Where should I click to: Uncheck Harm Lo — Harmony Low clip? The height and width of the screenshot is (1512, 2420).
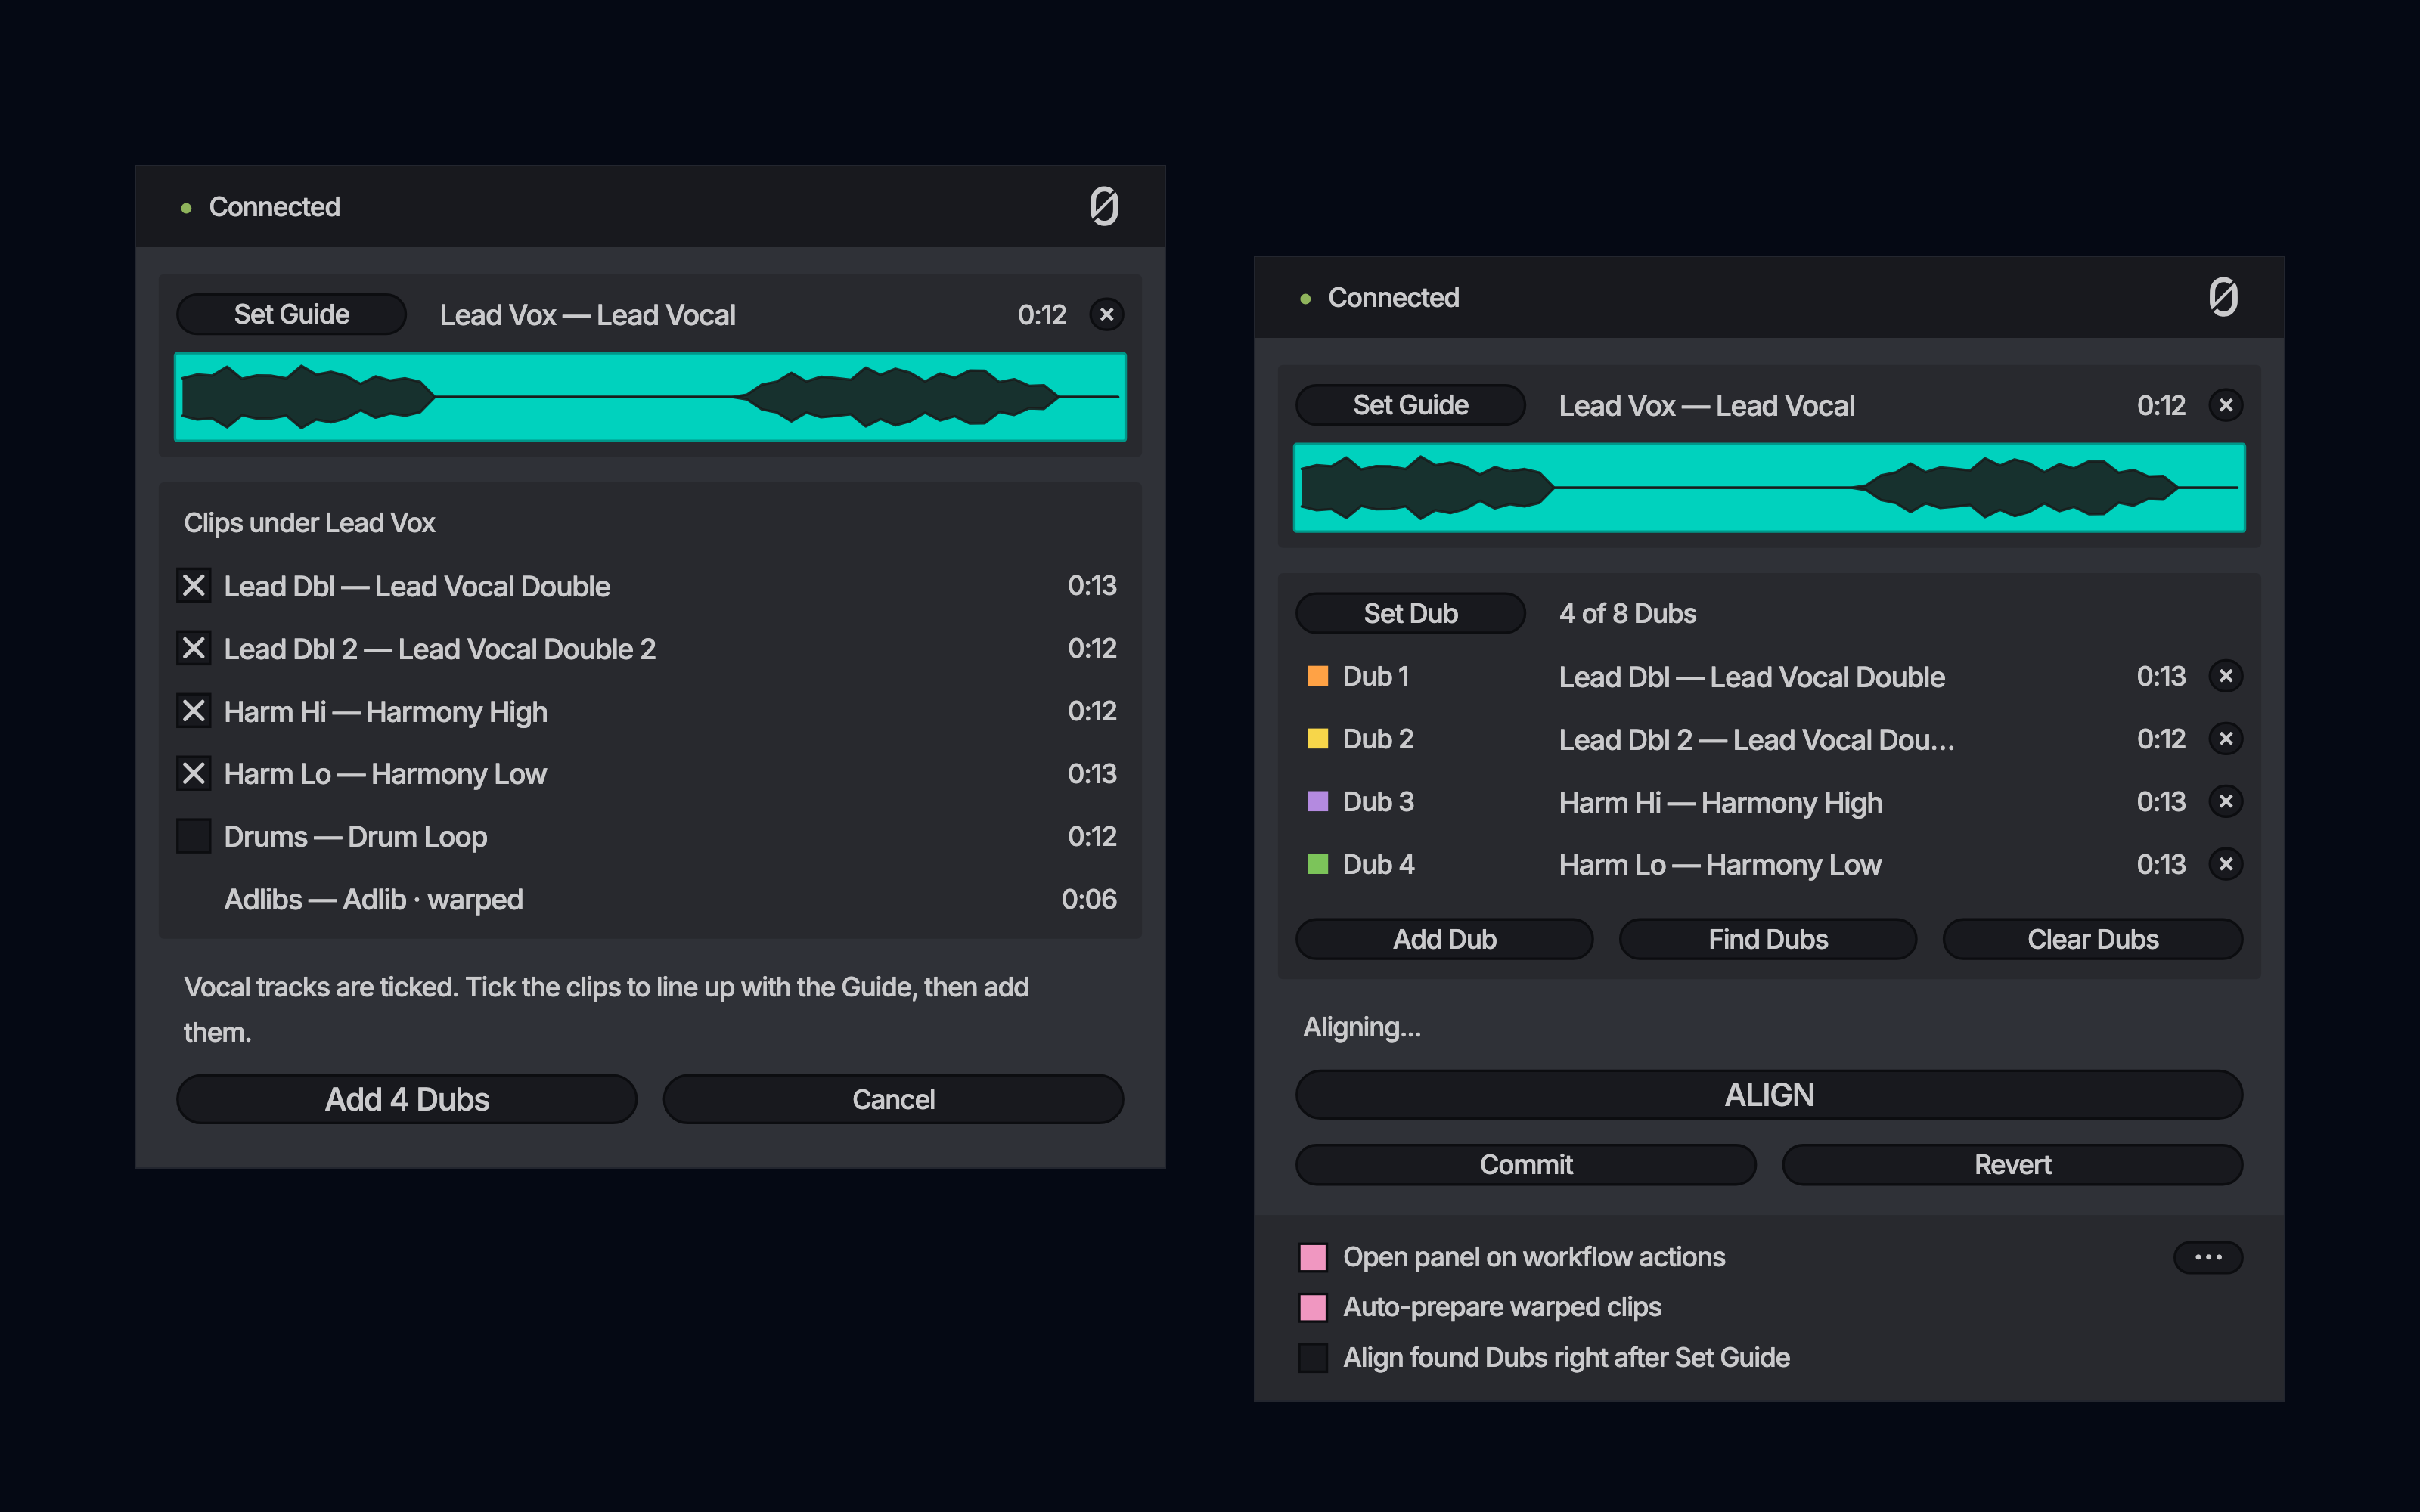point(194,774)
